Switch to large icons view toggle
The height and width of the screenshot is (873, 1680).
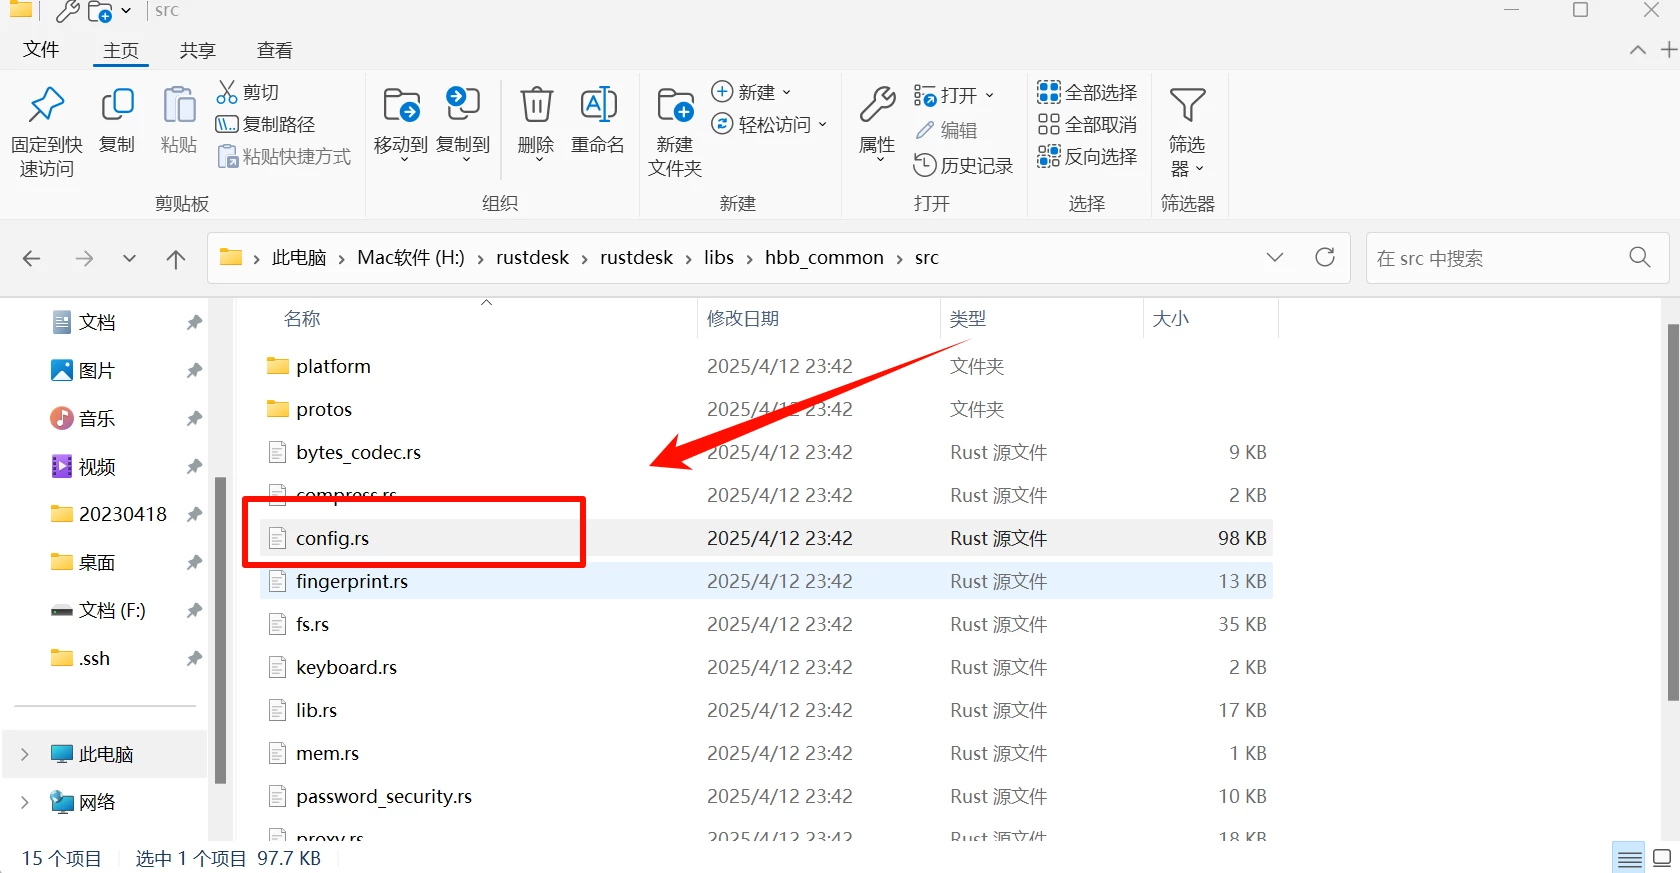click(1662, 859)
